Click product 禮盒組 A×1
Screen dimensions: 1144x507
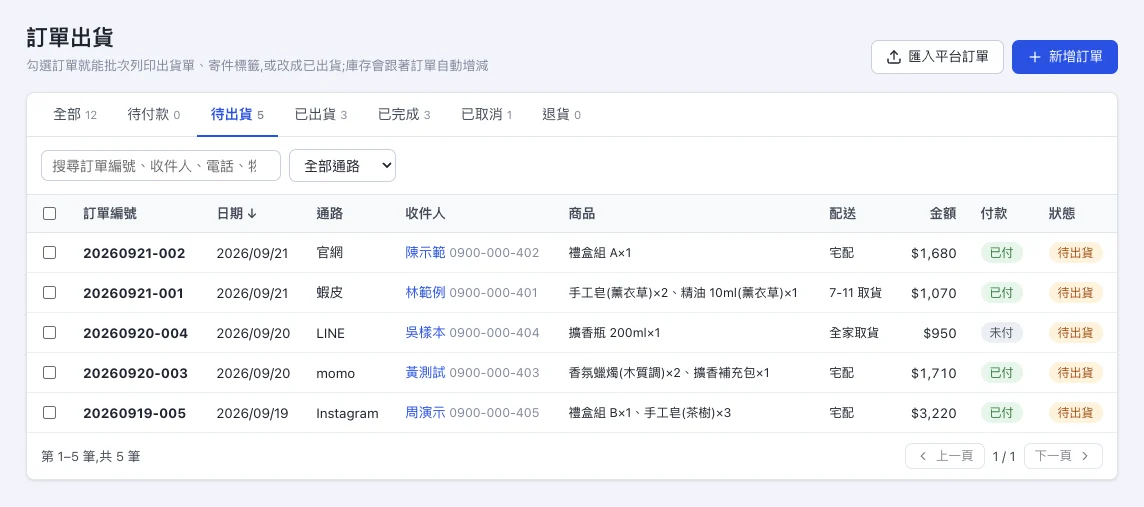[600, 252]
